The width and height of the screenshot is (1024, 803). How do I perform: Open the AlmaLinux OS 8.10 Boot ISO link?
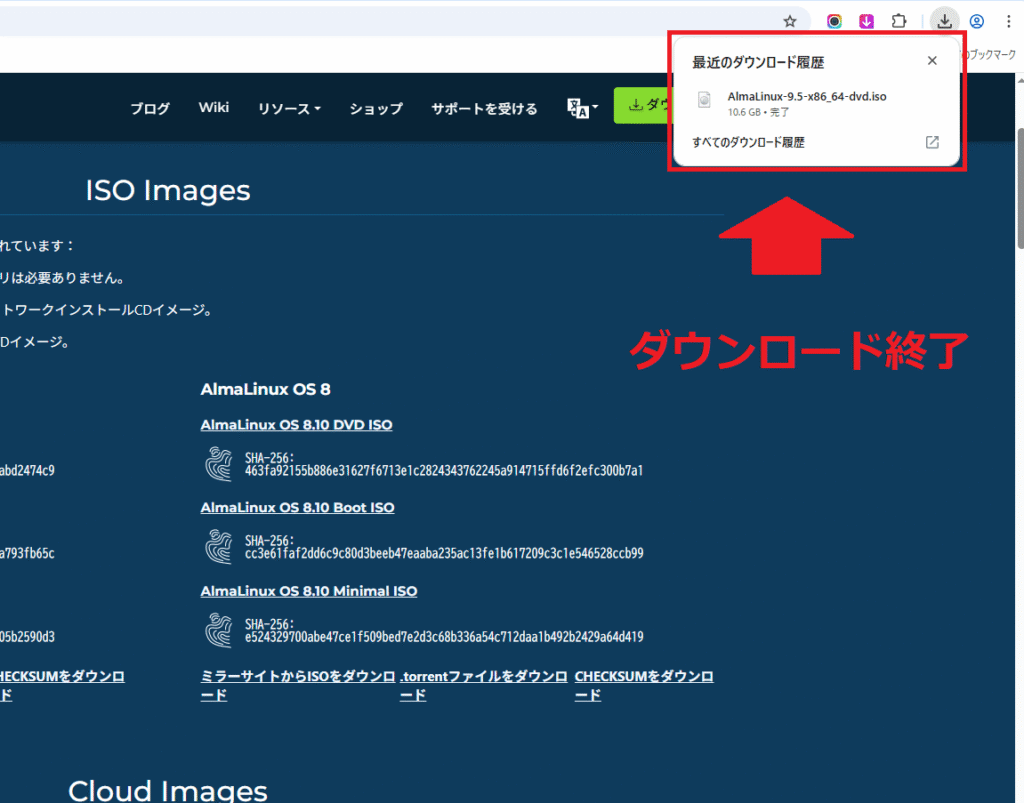click(x=297, y=508)
